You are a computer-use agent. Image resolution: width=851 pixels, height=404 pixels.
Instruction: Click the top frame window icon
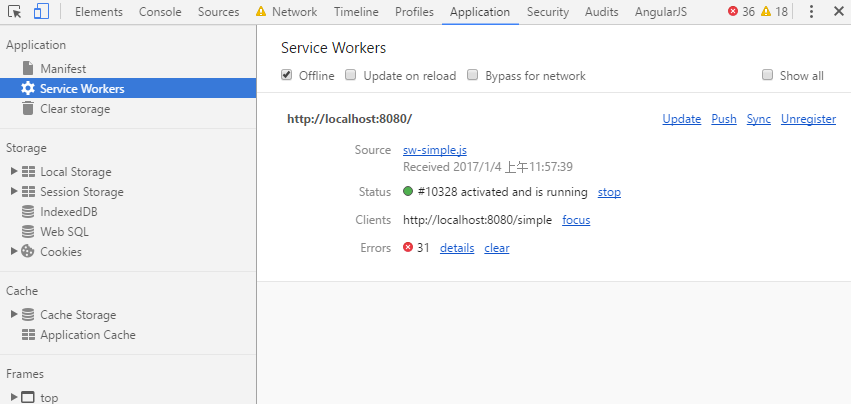pyautogui.click(x=28, y=397)
